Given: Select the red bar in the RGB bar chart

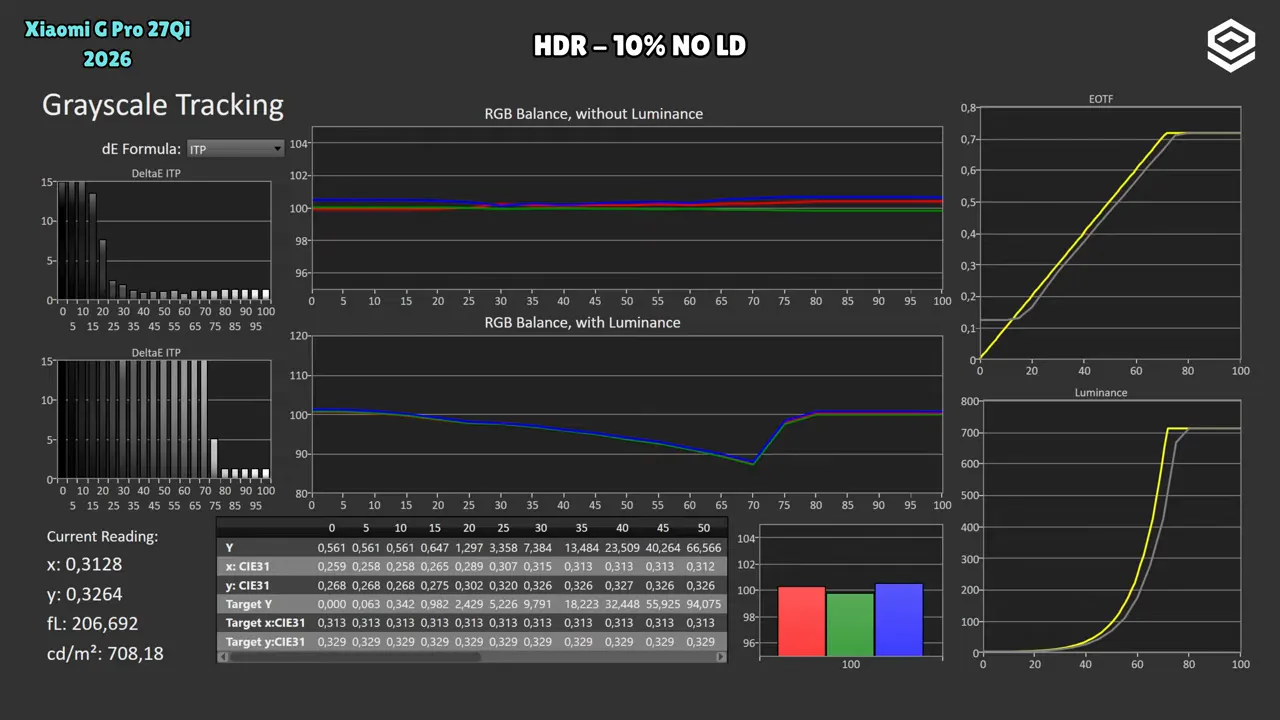Looking at the screenshot, I should (x=801, y=622).
